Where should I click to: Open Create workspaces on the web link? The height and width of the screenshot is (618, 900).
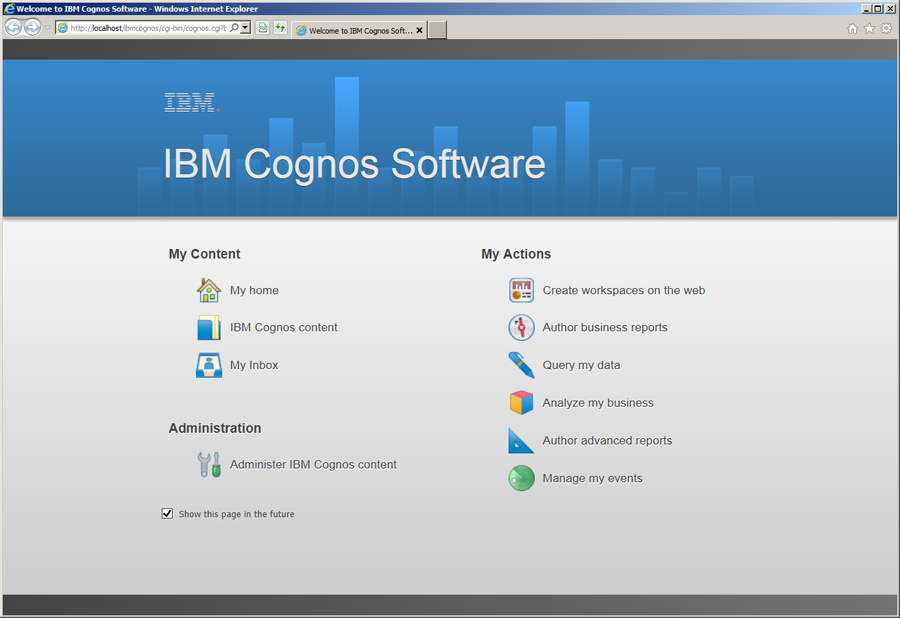click(624, 290)
